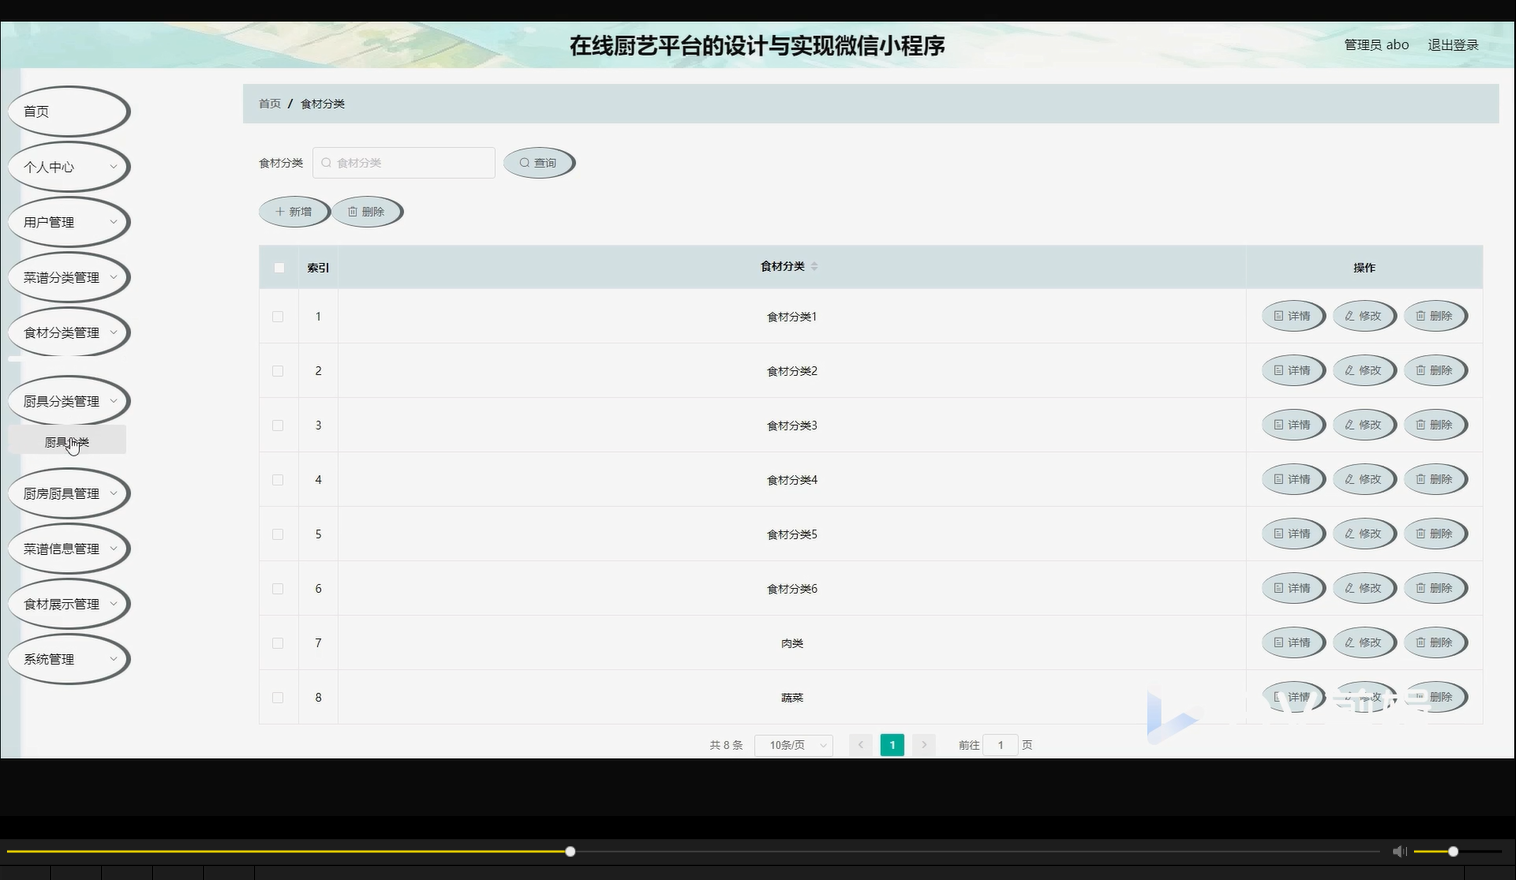Open 详情 for 肉类 row
The height and width of the screenshot is (880, 1516).
(1293, 643)
